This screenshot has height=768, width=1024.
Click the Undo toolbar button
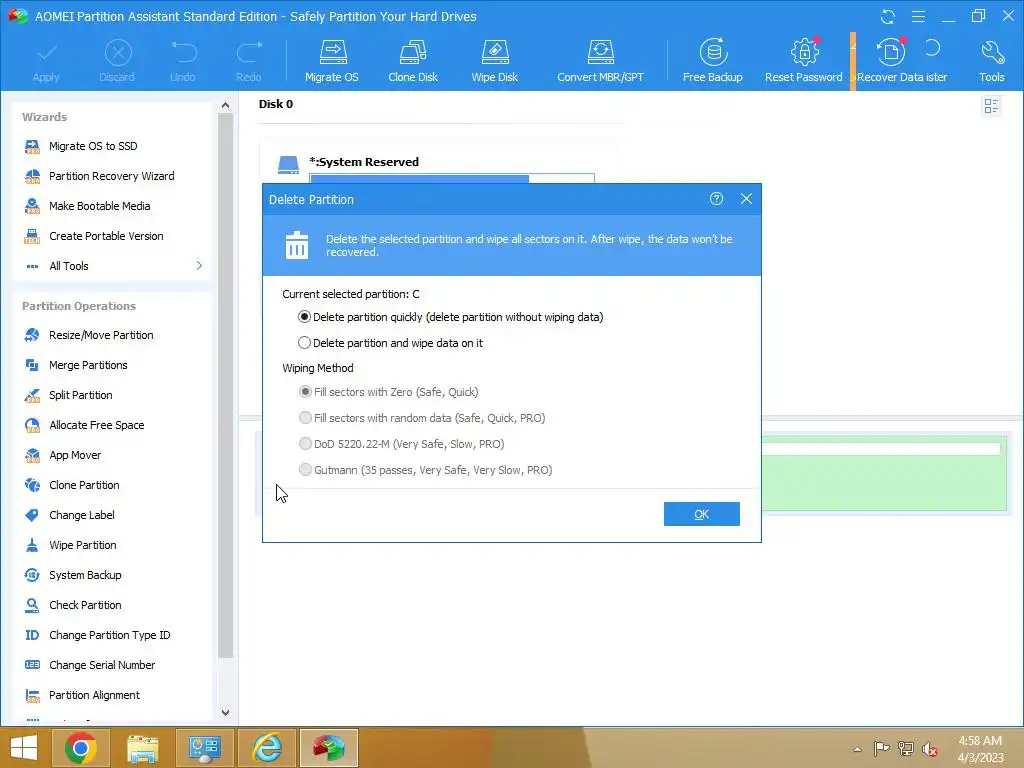tap(183, 61)
